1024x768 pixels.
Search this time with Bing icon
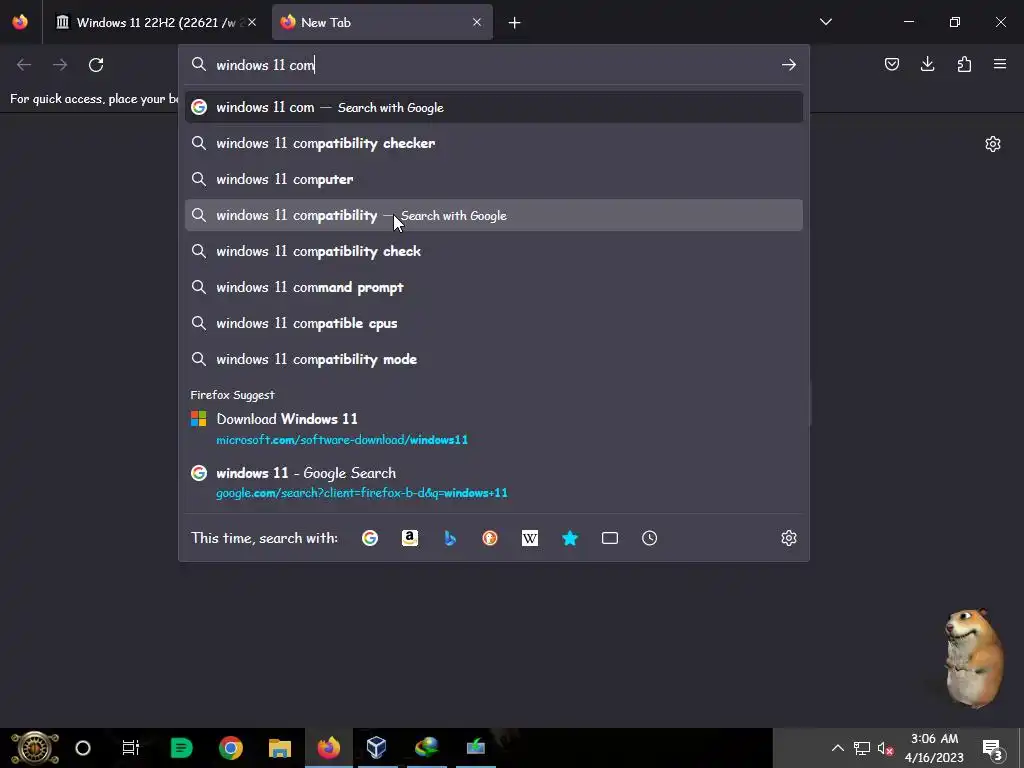(x=450, y=538)
